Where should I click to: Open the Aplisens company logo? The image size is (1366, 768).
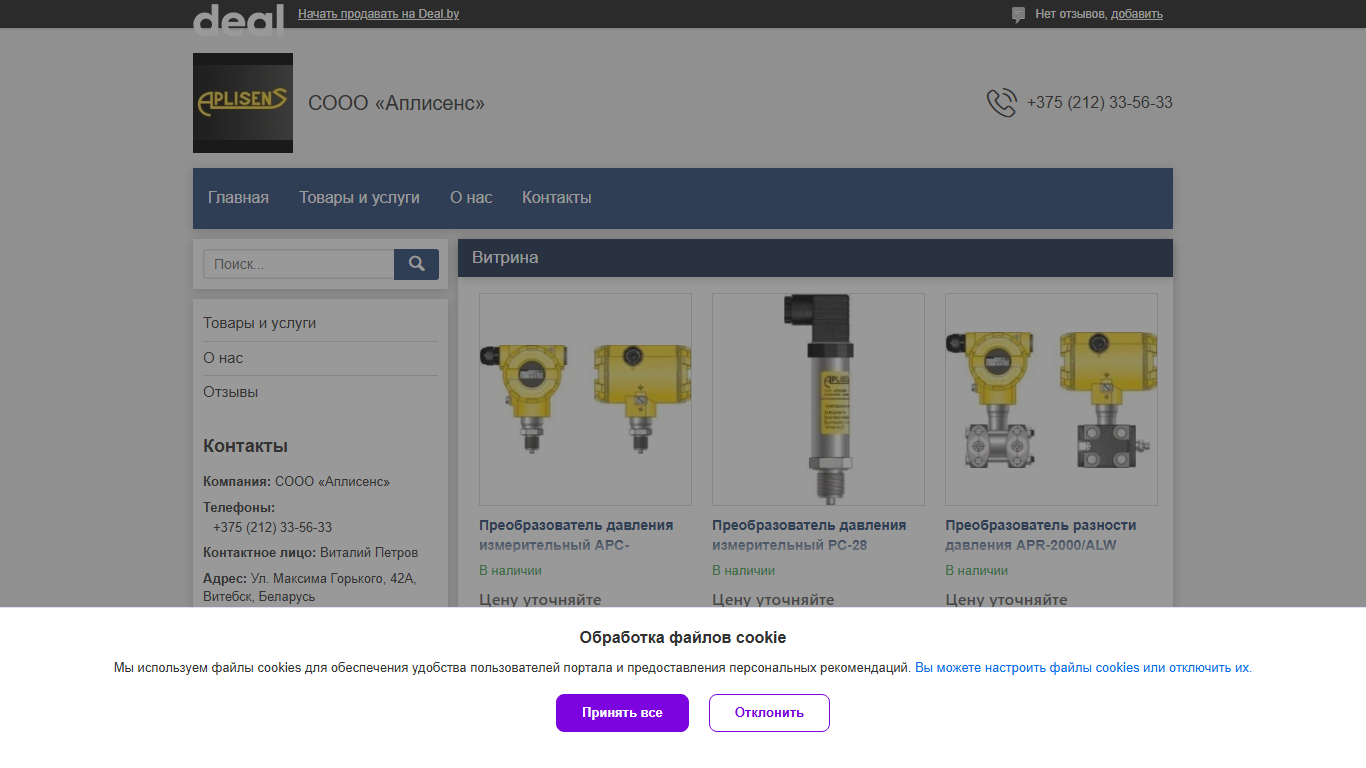pos(243,103)
